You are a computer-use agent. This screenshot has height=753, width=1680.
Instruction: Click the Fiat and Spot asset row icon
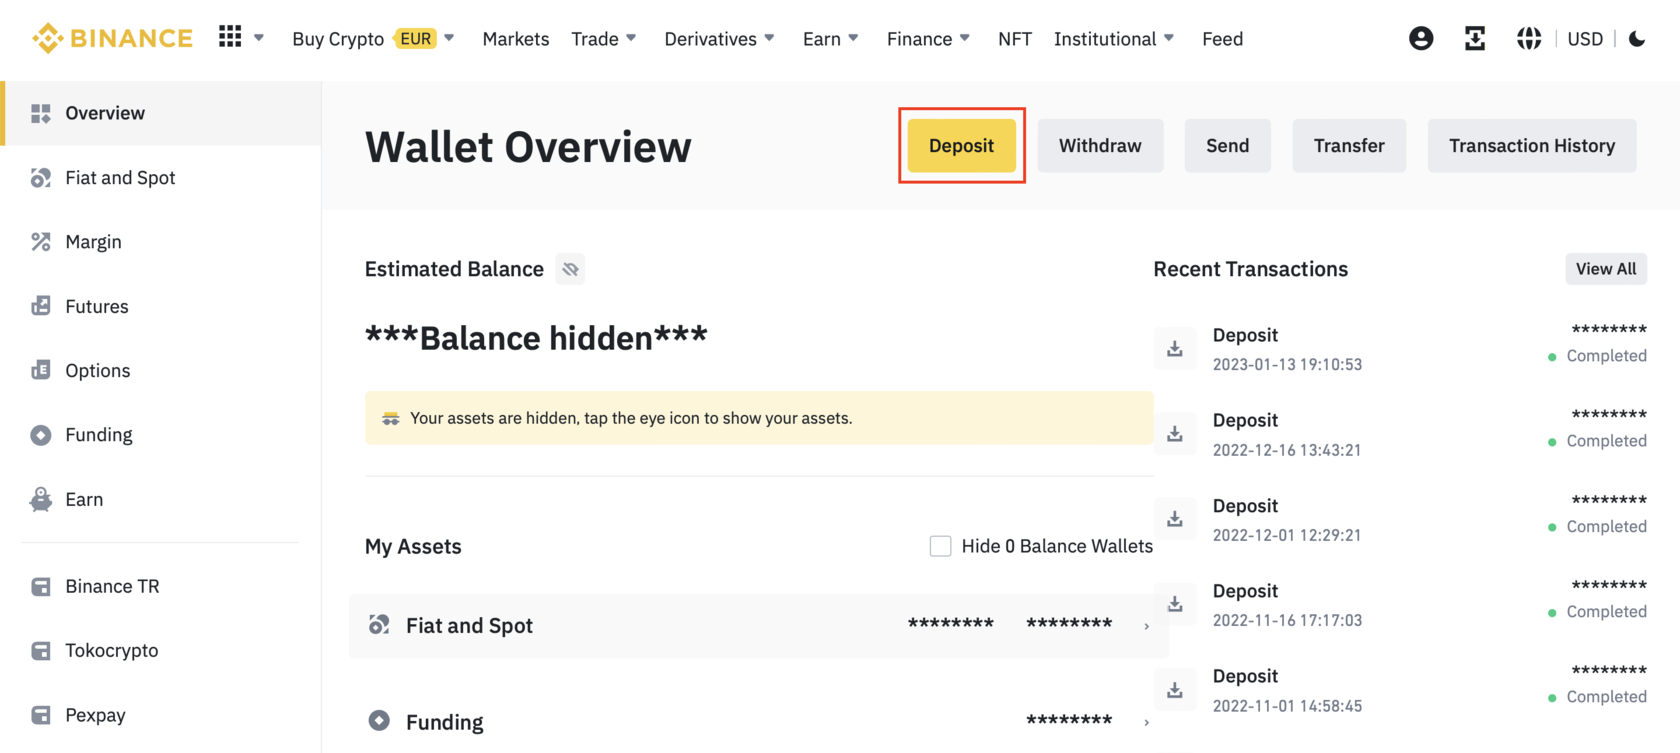click(x=379, y=625)
